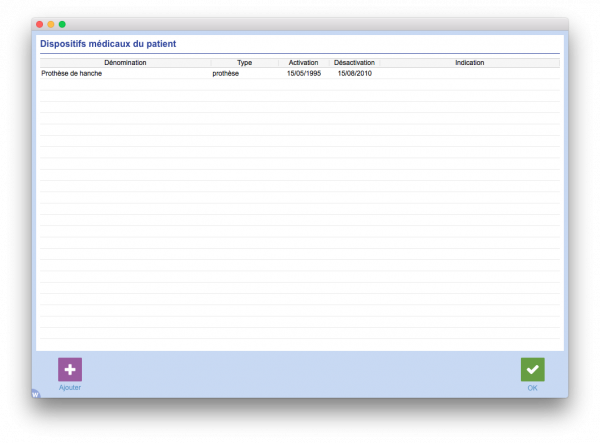Screen dimensions: 600x443
Task: Select the Prothèse de hanche row
Action: tap(300, 73)
